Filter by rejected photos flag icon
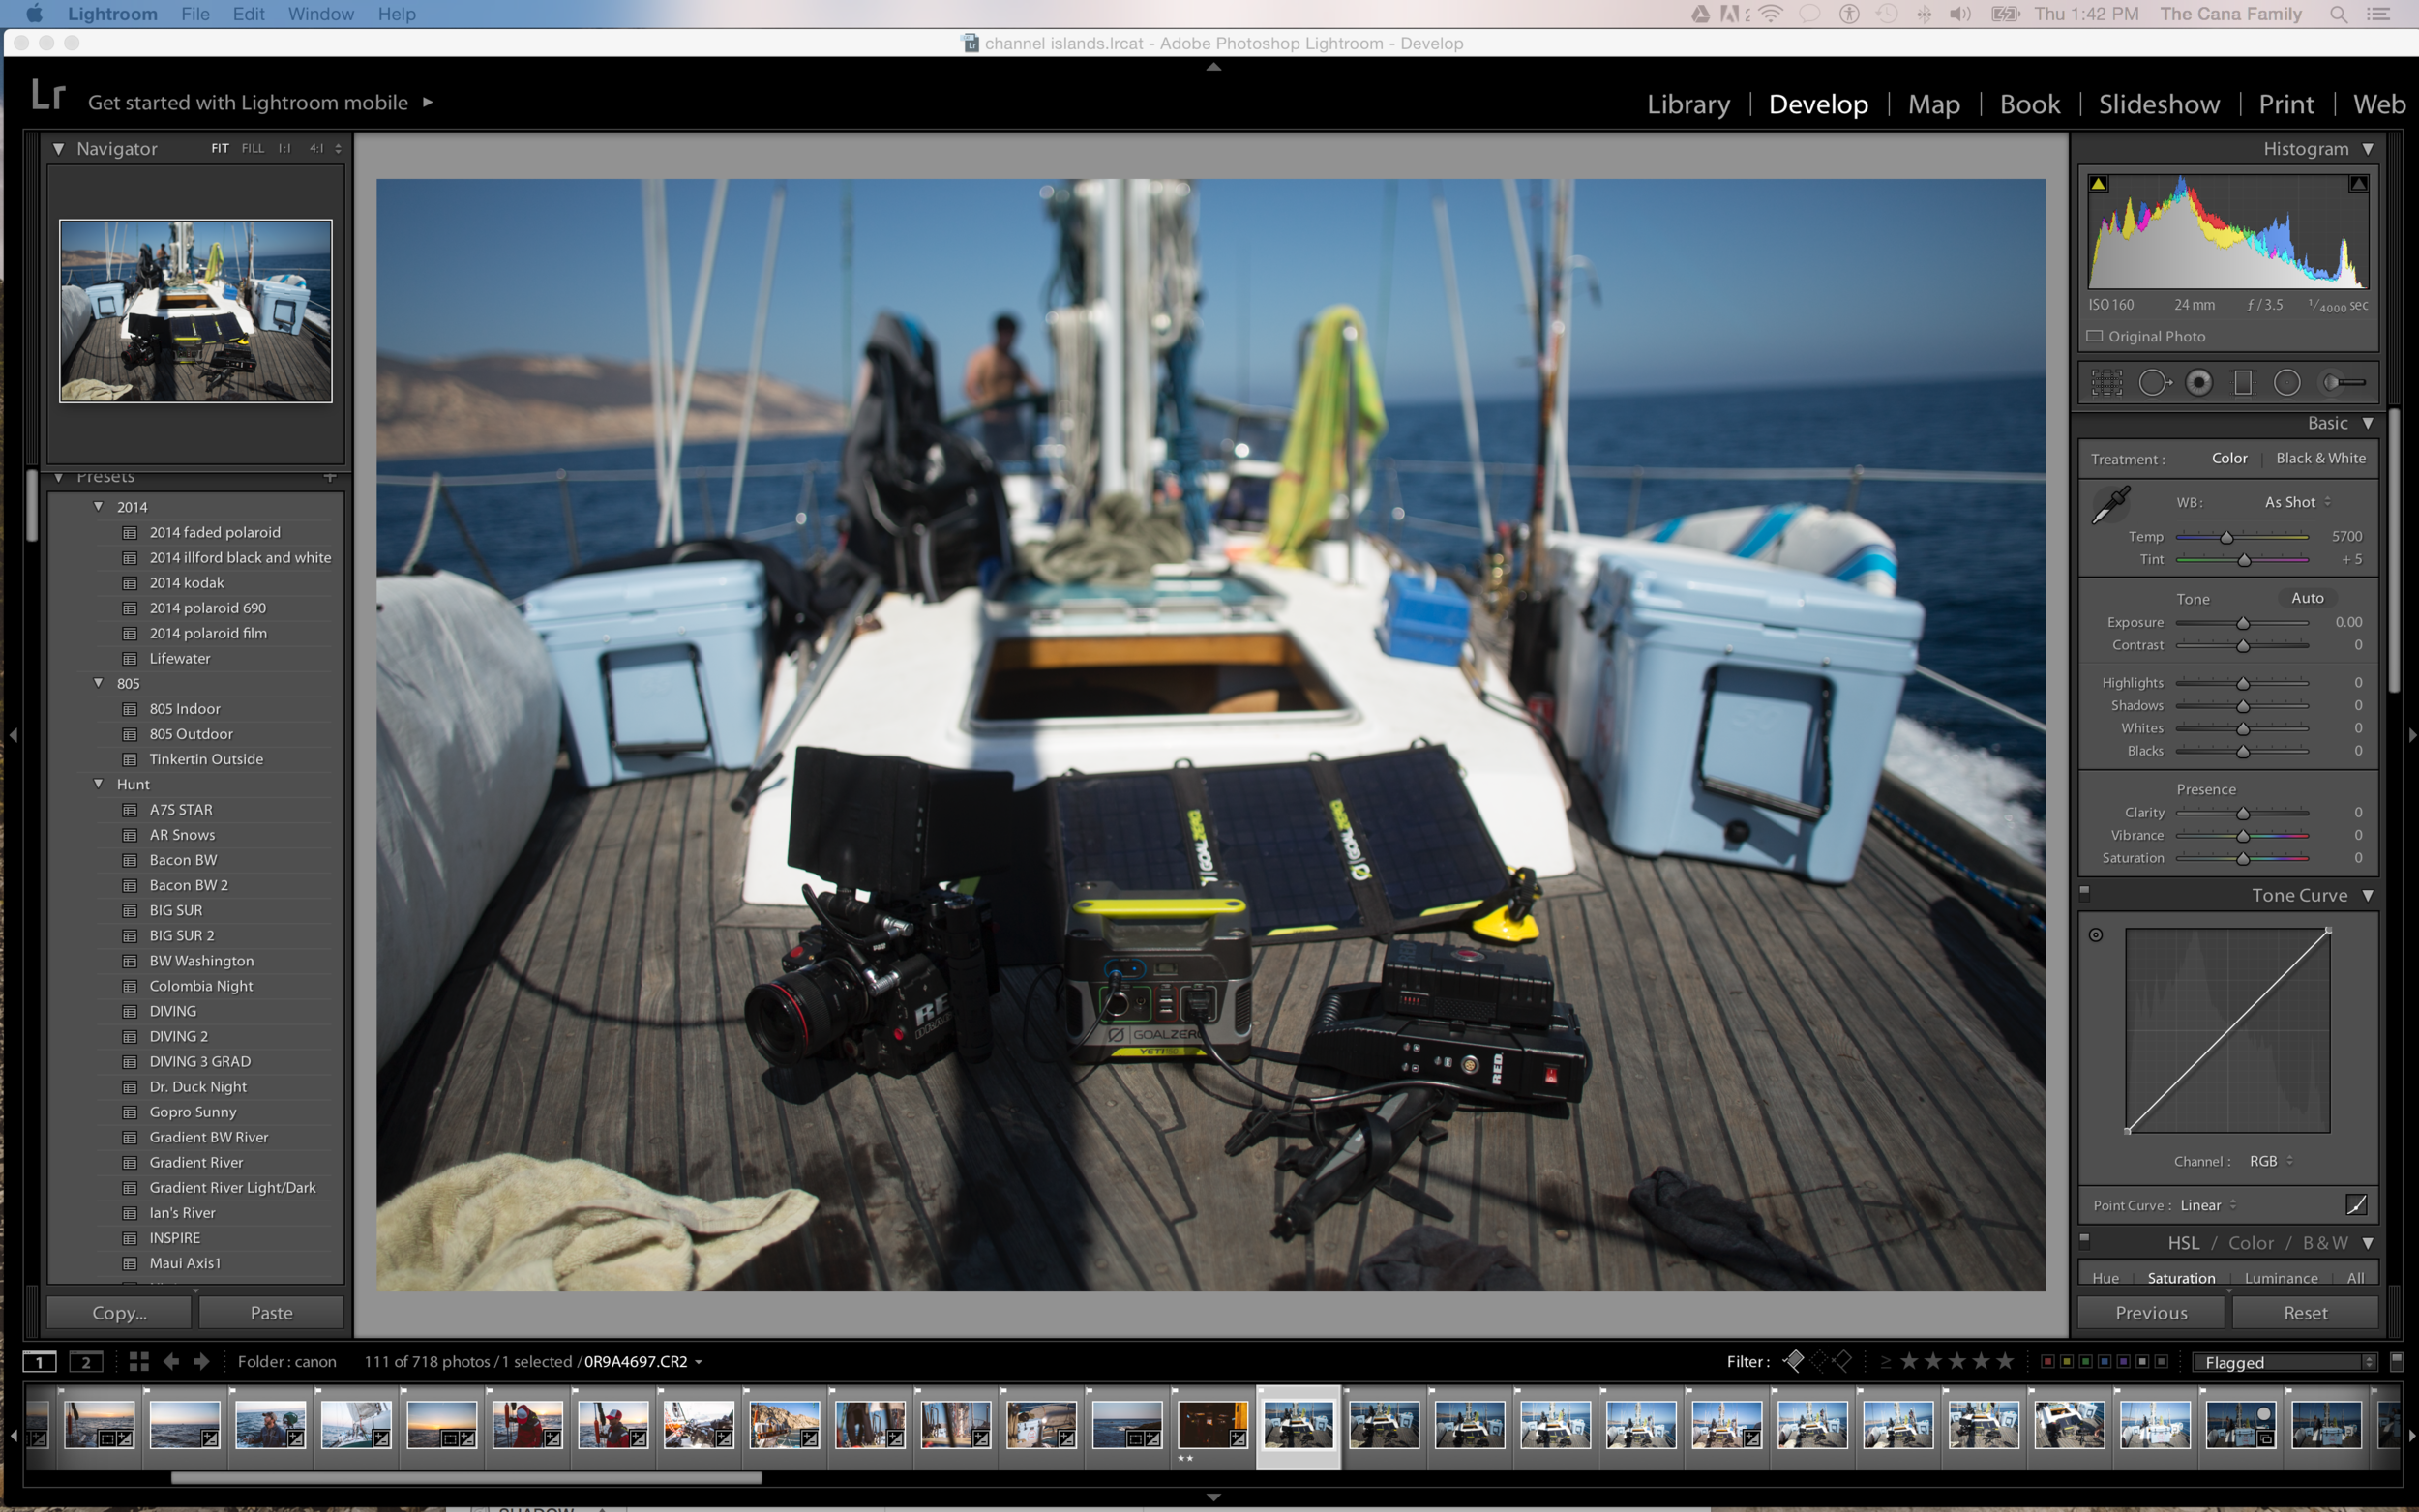The height and width of the screenshot is (1512, 2419). click(1842, 1360)
